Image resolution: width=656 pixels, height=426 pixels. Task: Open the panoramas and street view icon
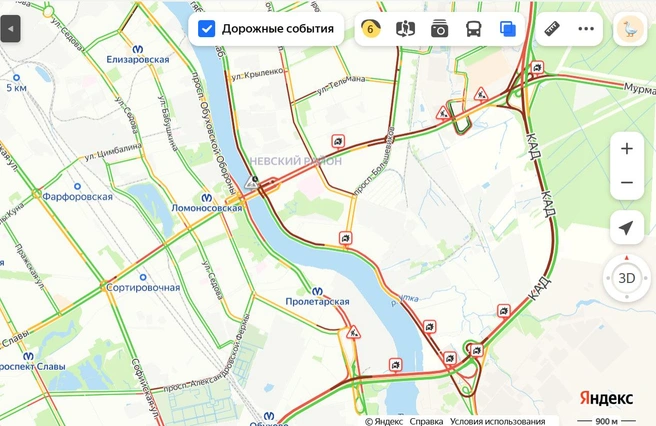click(x=405, y=29)
